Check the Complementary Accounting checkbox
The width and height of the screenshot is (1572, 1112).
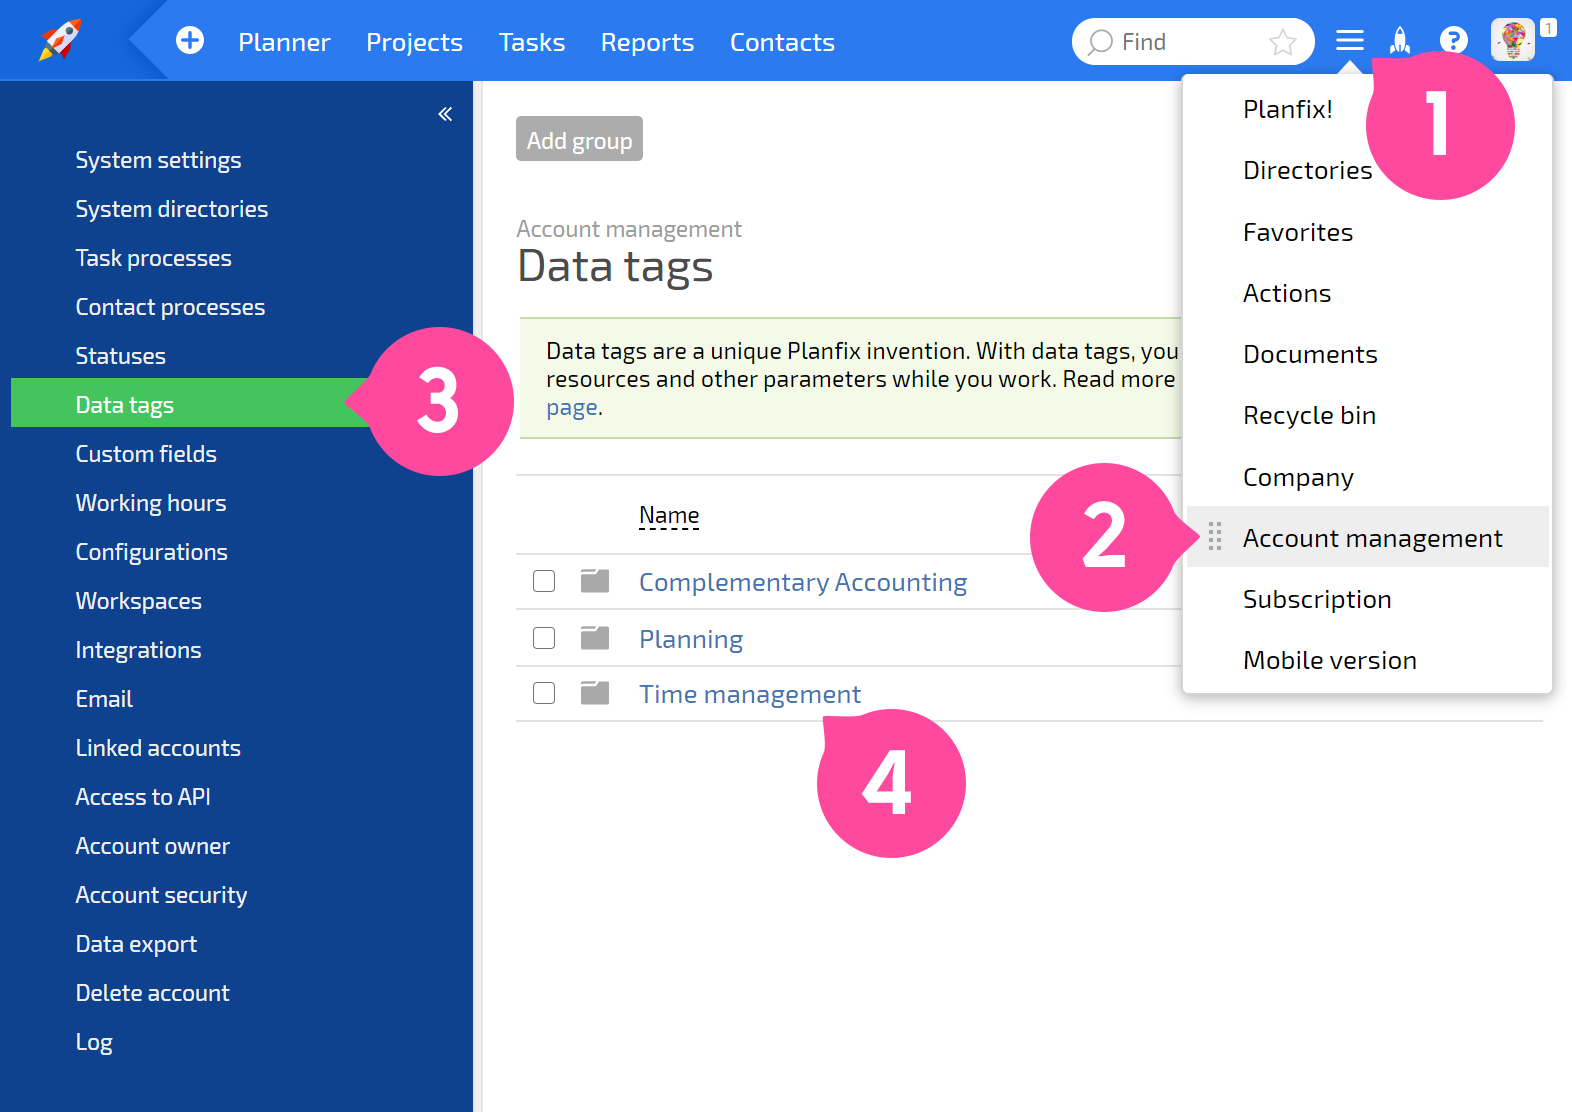(x=544, y=581)
